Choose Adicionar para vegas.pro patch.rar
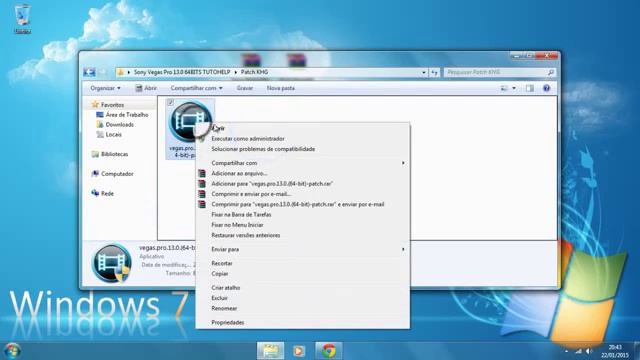Viewport: 640px width, 360px height. tap(303, 184)
